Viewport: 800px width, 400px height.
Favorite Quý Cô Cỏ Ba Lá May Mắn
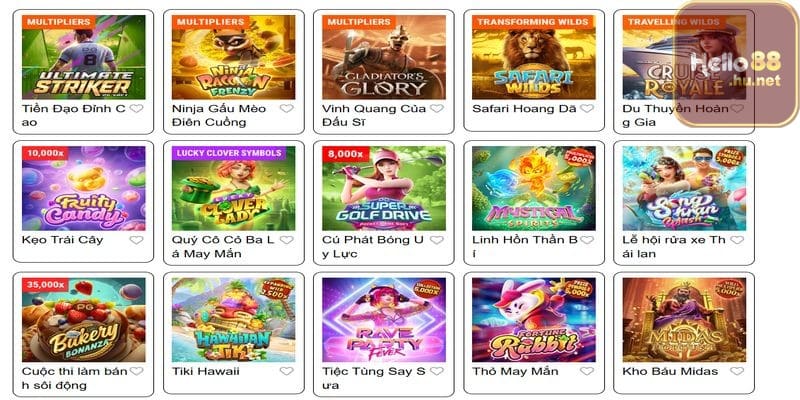coord(287,240)
